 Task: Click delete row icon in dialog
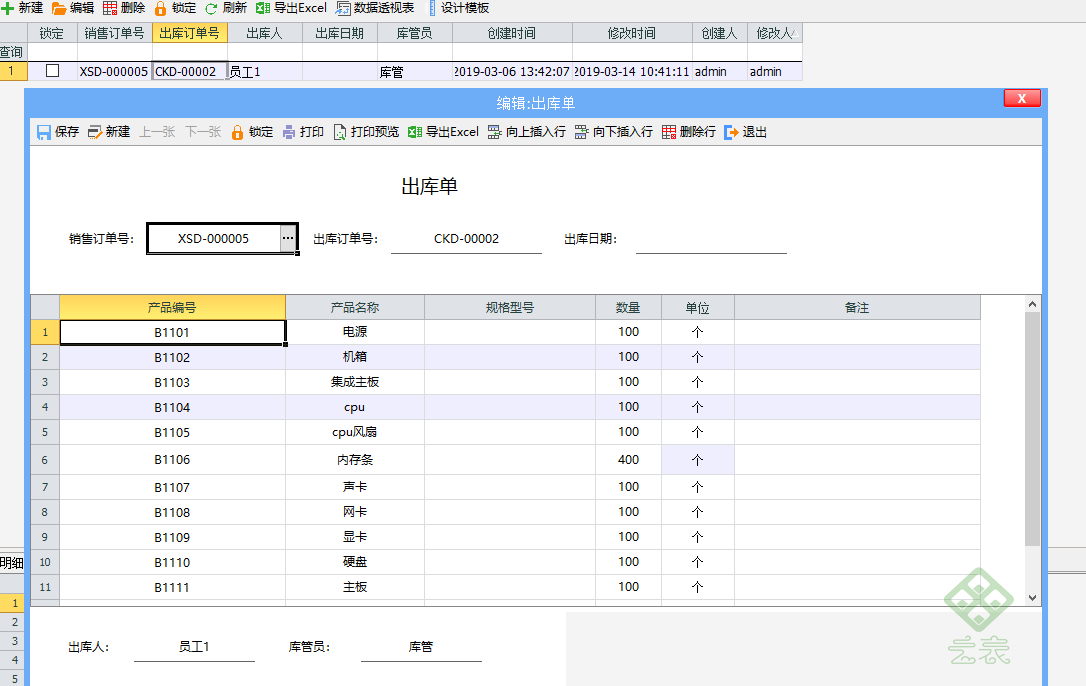(668, 132)
